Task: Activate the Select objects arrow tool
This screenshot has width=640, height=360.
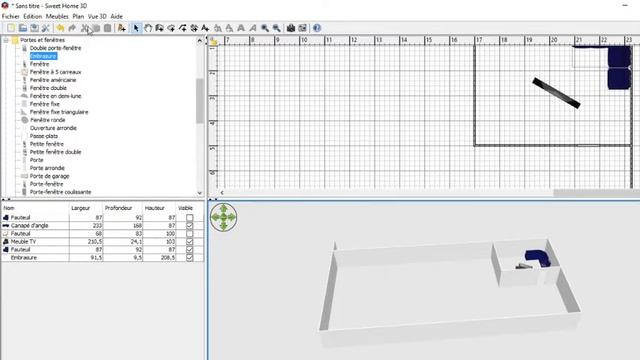Action: point(136,28)
